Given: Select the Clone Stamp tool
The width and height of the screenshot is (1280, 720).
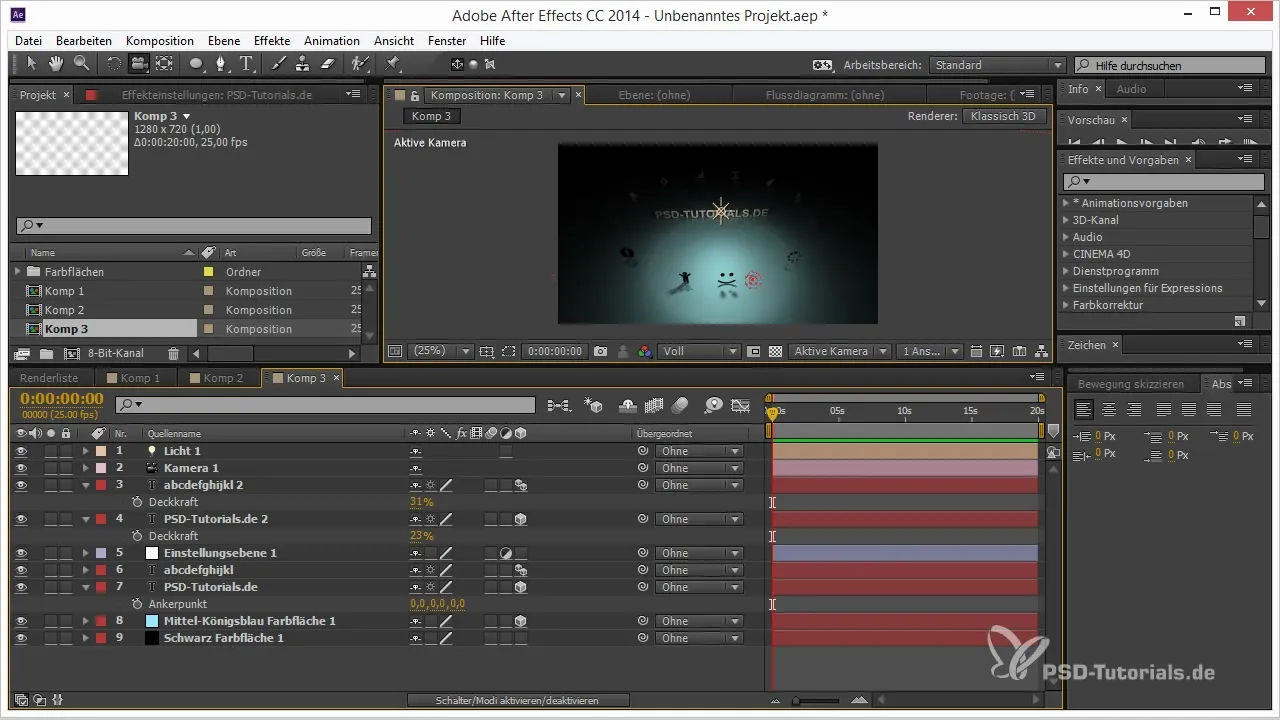Looking at the screenshot, I should tap(303, 64).
